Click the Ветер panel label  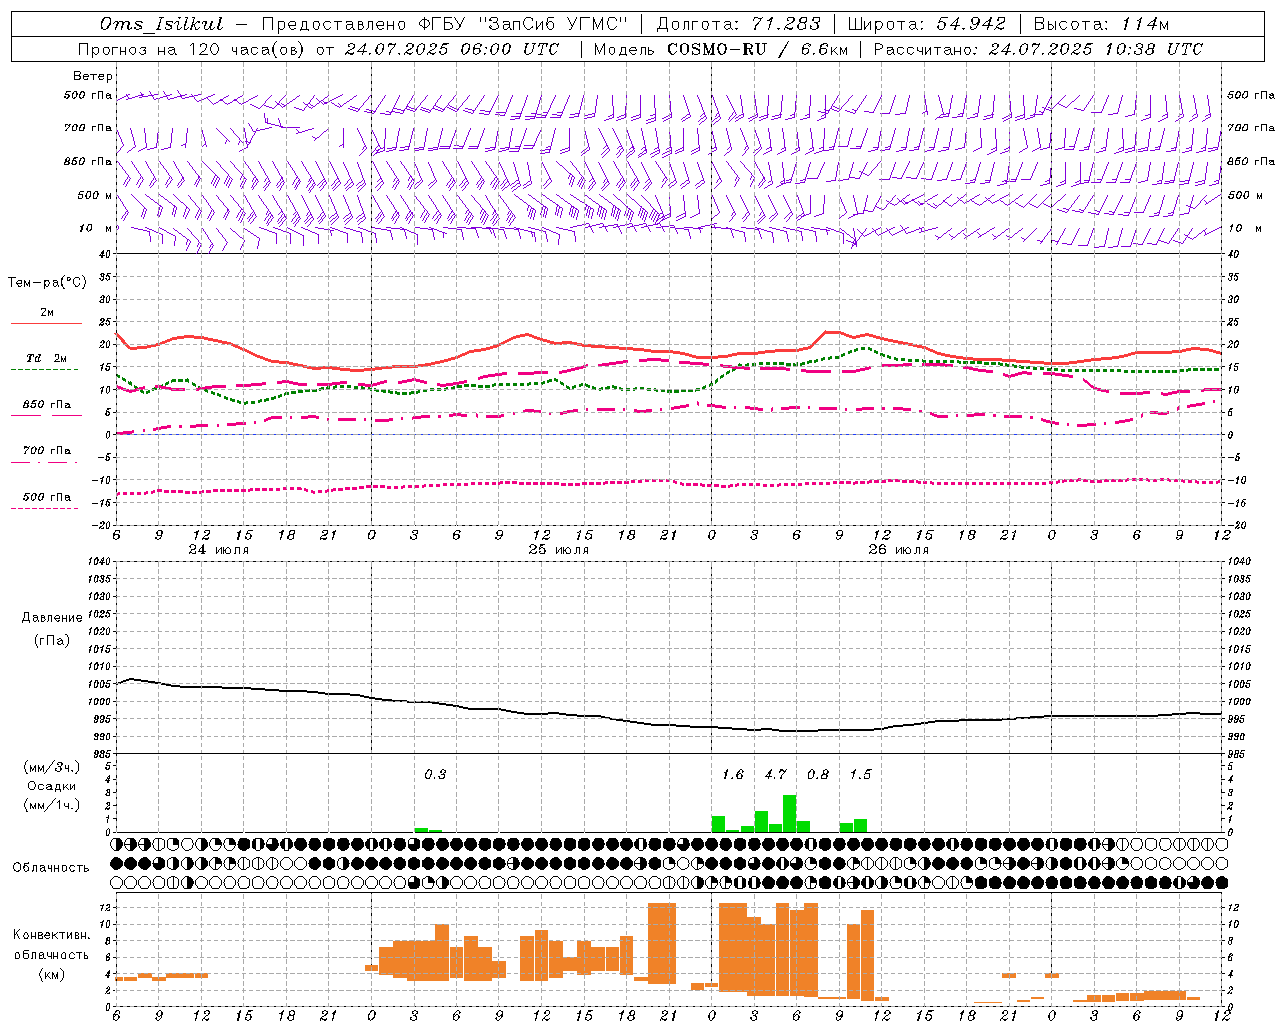[x=92, y=76]
